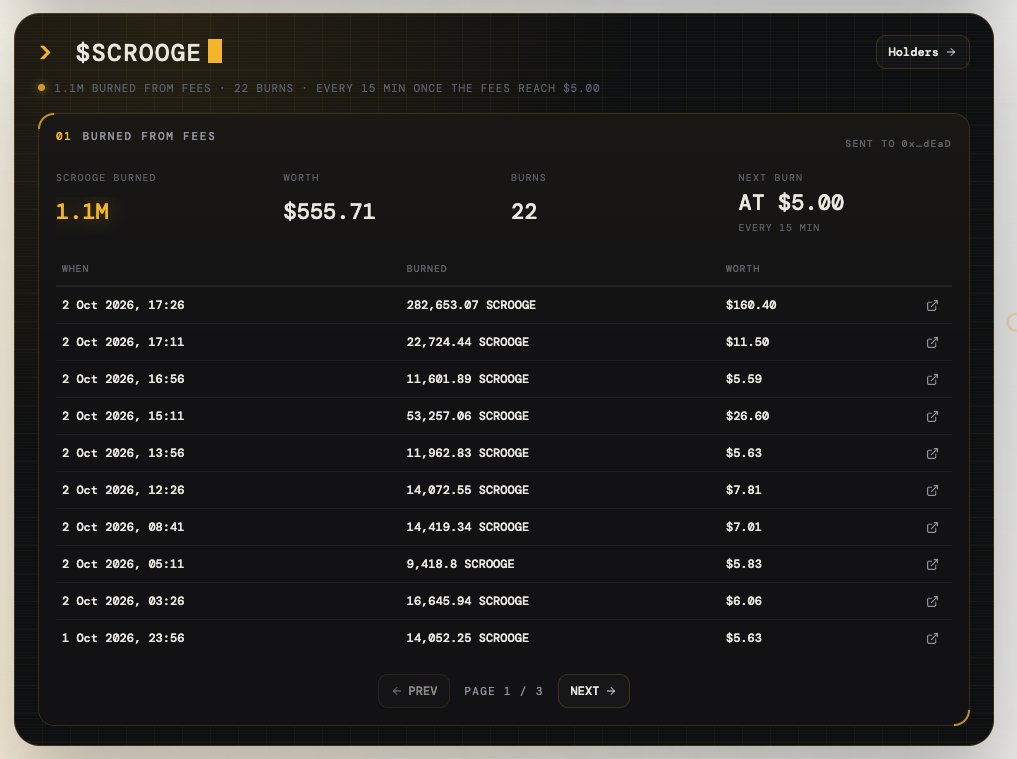Click the $6.06 worth cell
1017x759 pixels.
pyautogui.click(x=744, y=601)
